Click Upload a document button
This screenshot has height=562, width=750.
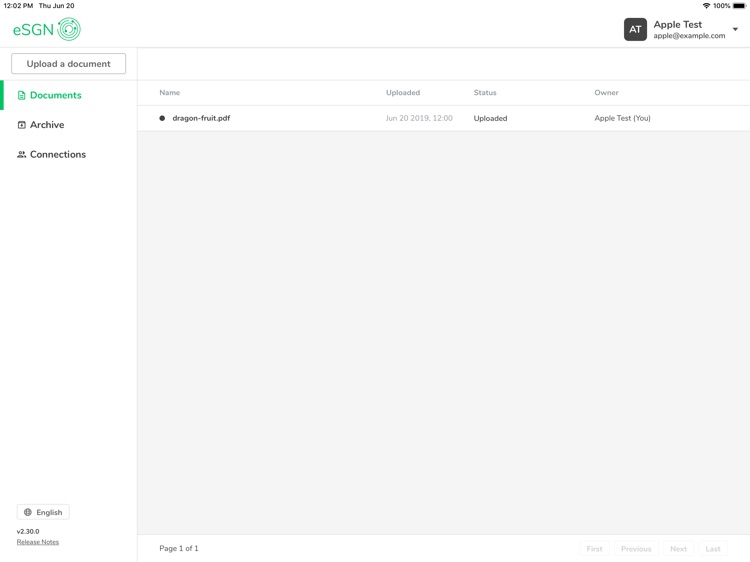[x=68, y=64]
